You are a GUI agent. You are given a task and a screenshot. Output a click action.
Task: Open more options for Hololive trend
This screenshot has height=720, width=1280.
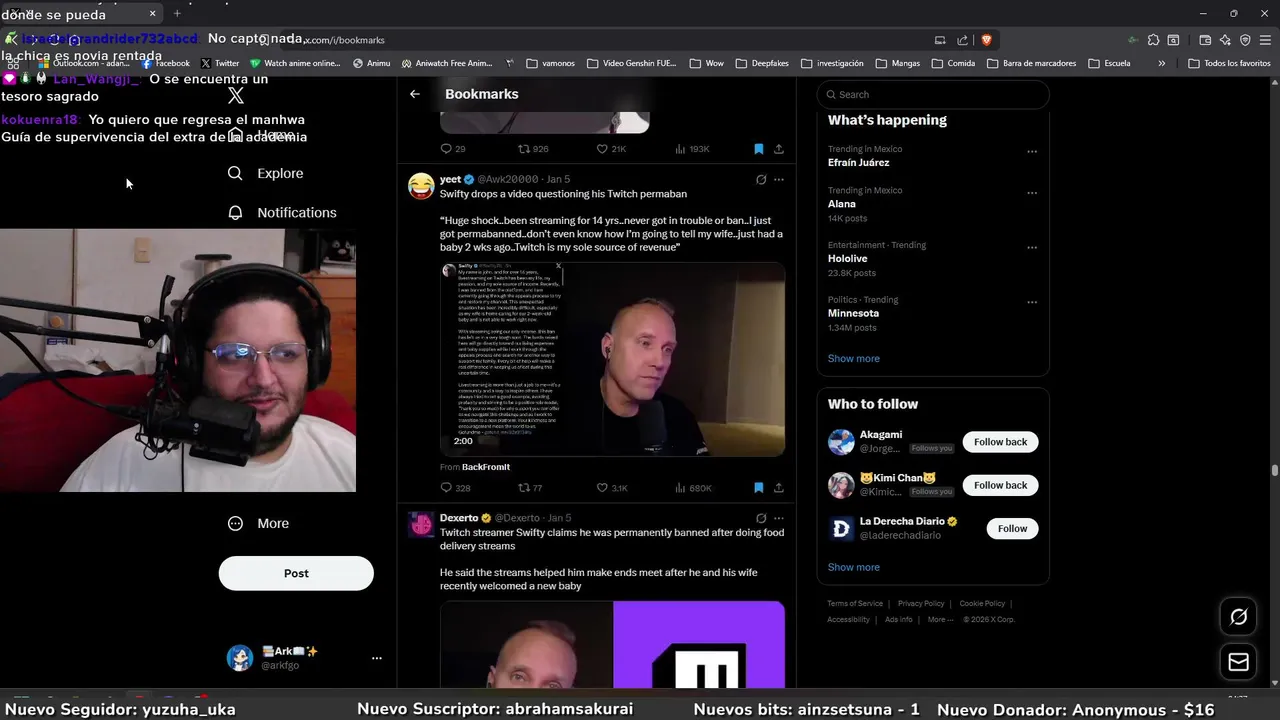tap(1032, 248)
